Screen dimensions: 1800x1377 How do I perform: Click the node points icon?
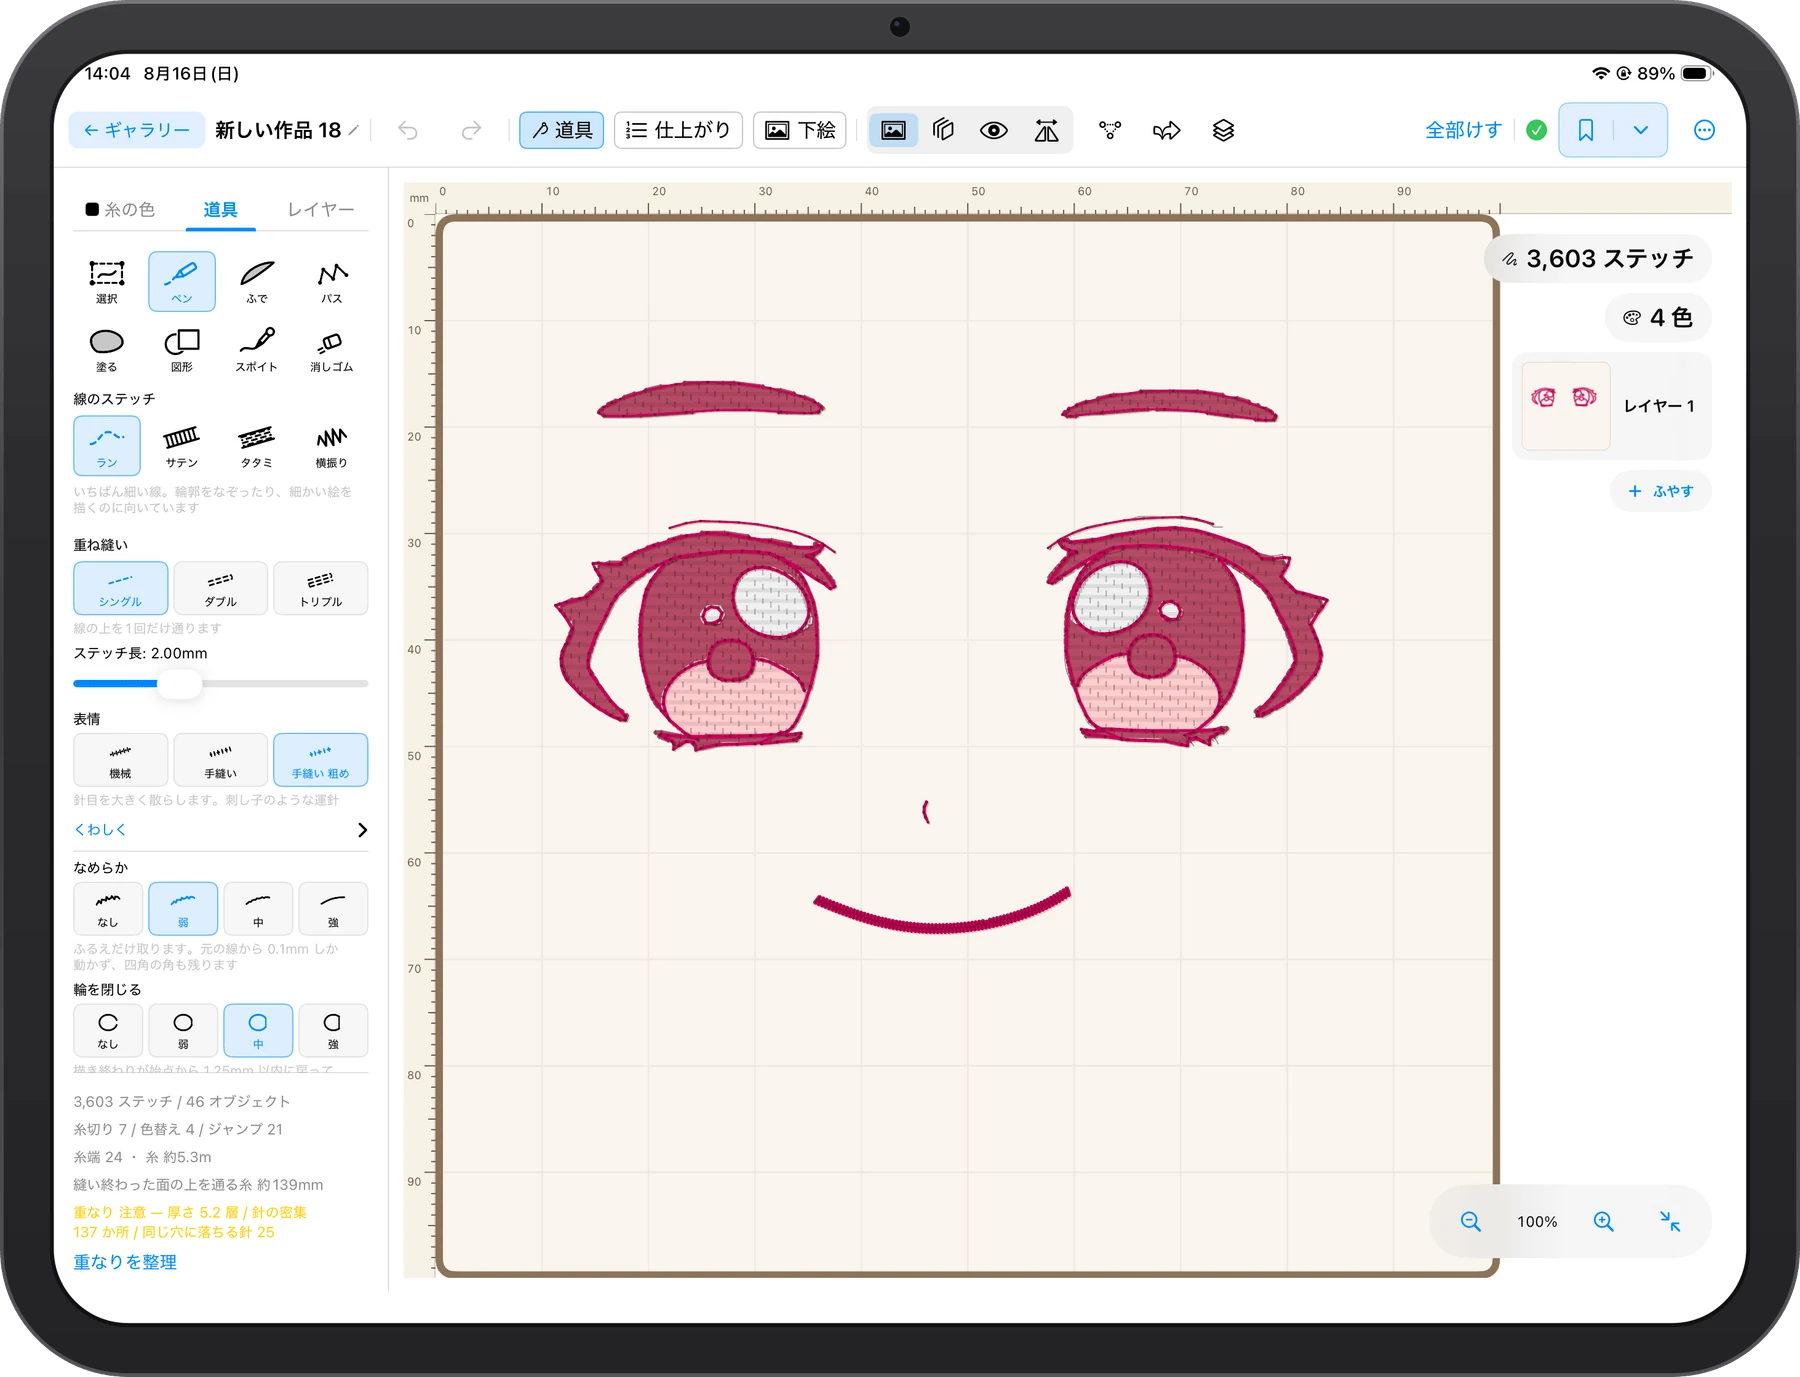coord(1110,130)
